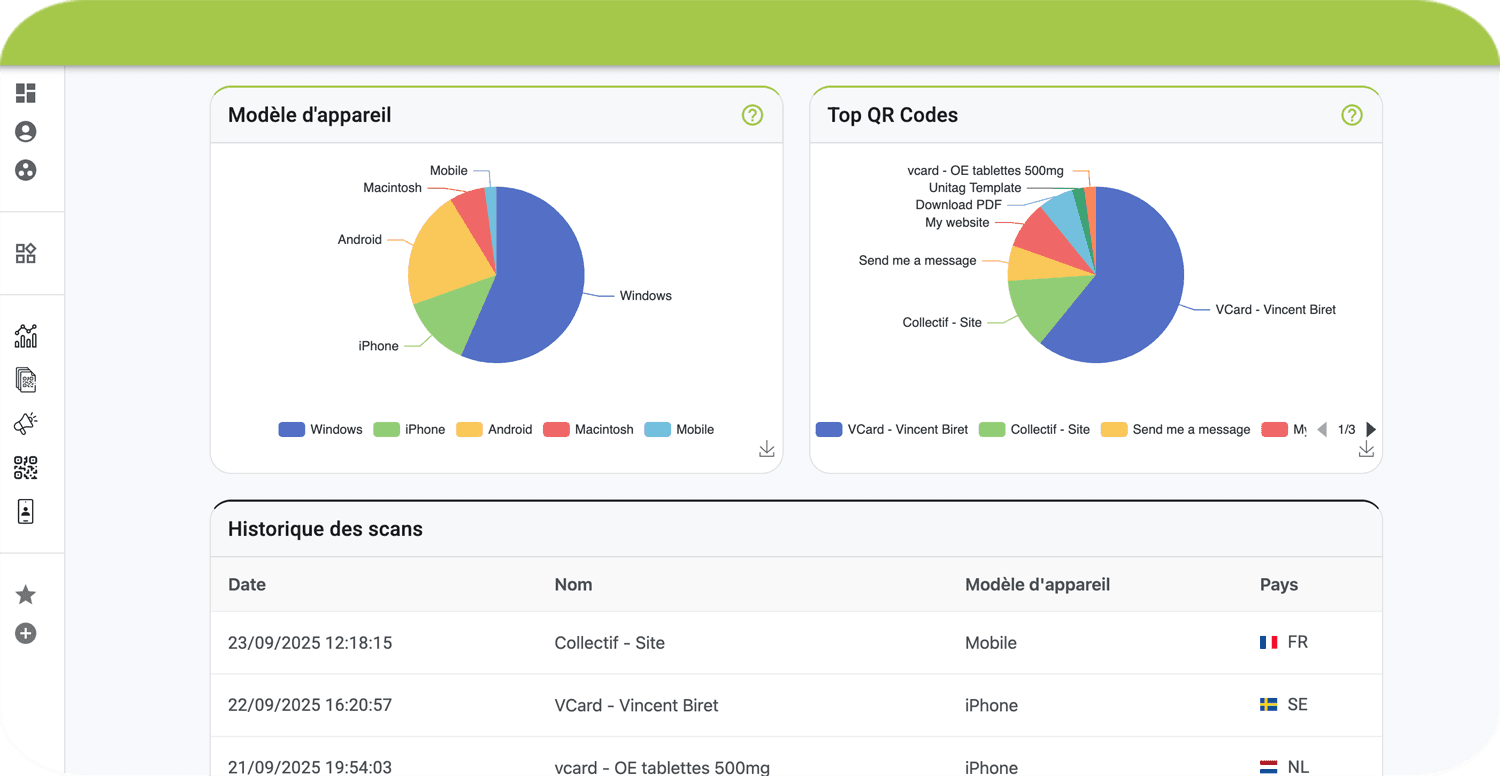Open the analytics chart icon in sidebar
1500x776 pixels.
(26, 336)
